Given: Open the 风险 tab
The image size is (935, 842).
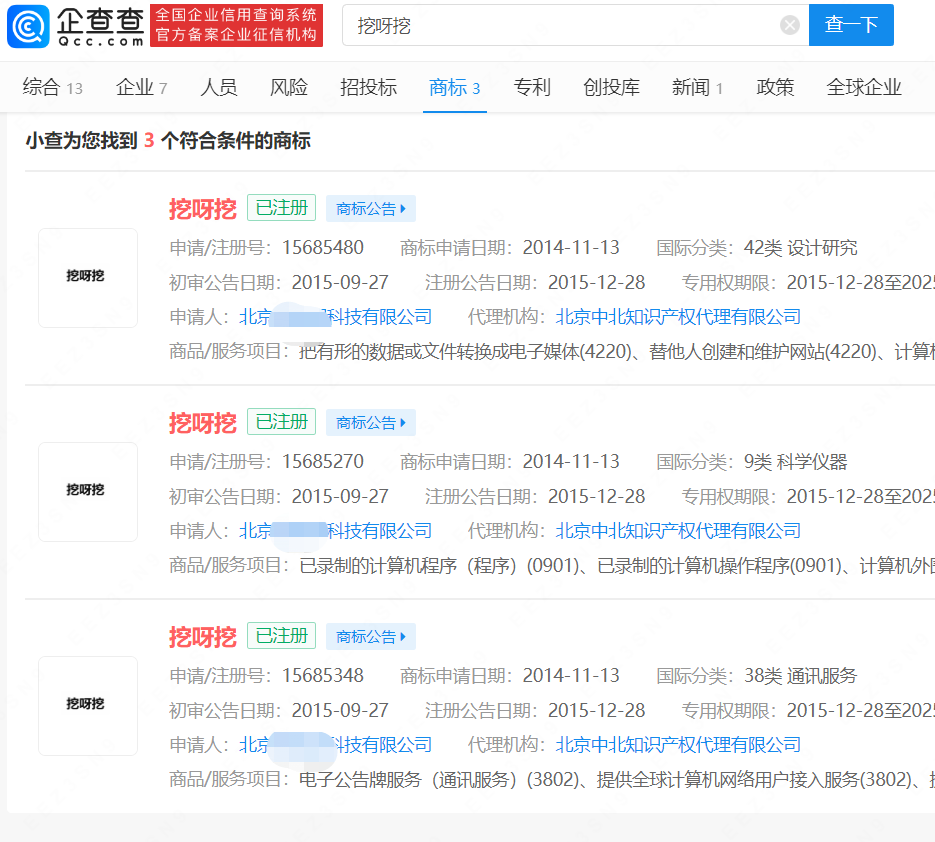Looking at the screenshot, I should (289, 88).
